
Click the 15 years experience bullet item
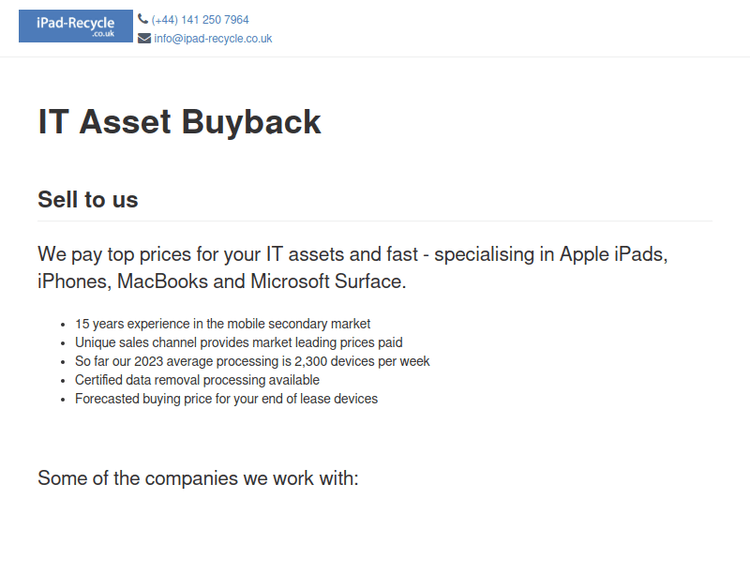click(222, 324)
